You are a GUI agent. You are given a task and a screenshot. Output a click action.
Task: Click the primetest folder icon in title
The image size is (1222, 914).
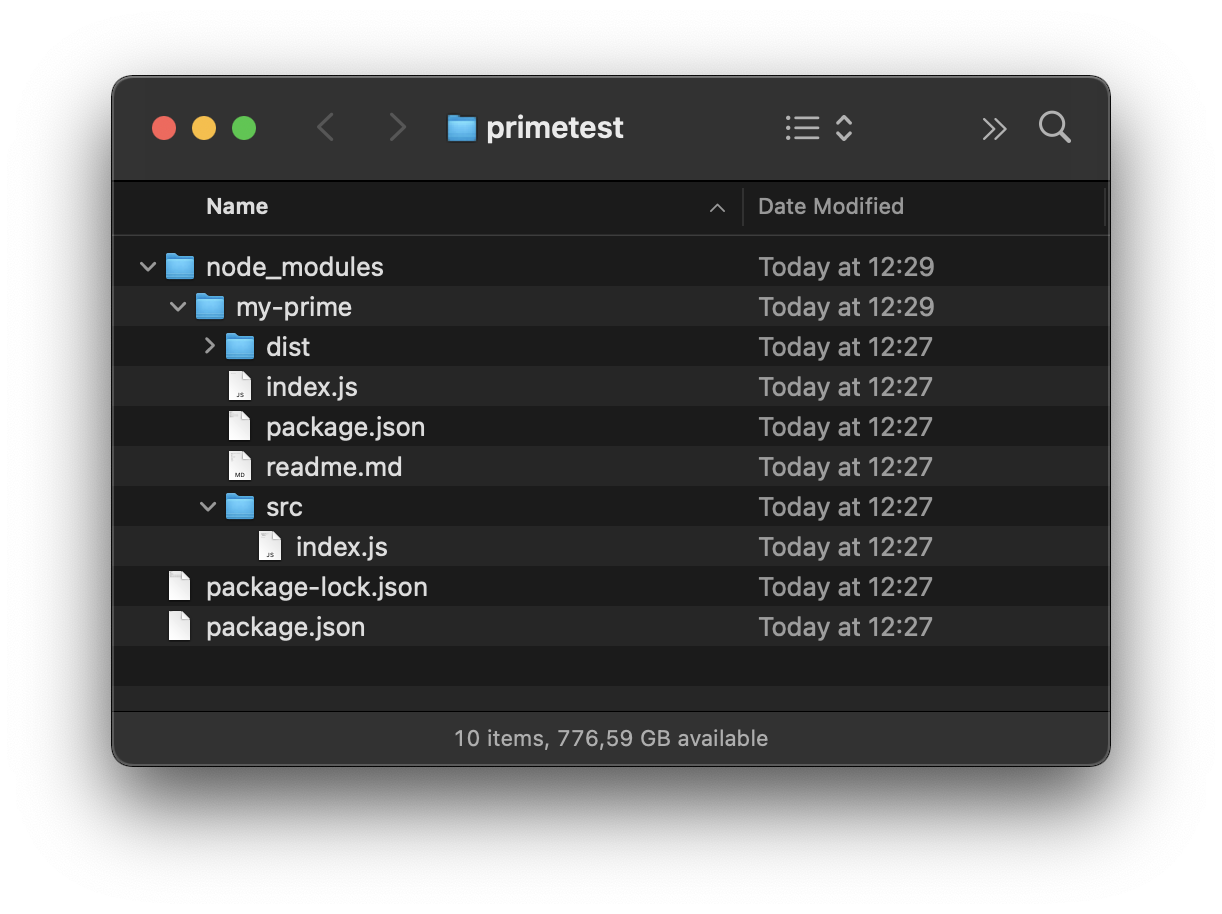[x=461, y=128]
